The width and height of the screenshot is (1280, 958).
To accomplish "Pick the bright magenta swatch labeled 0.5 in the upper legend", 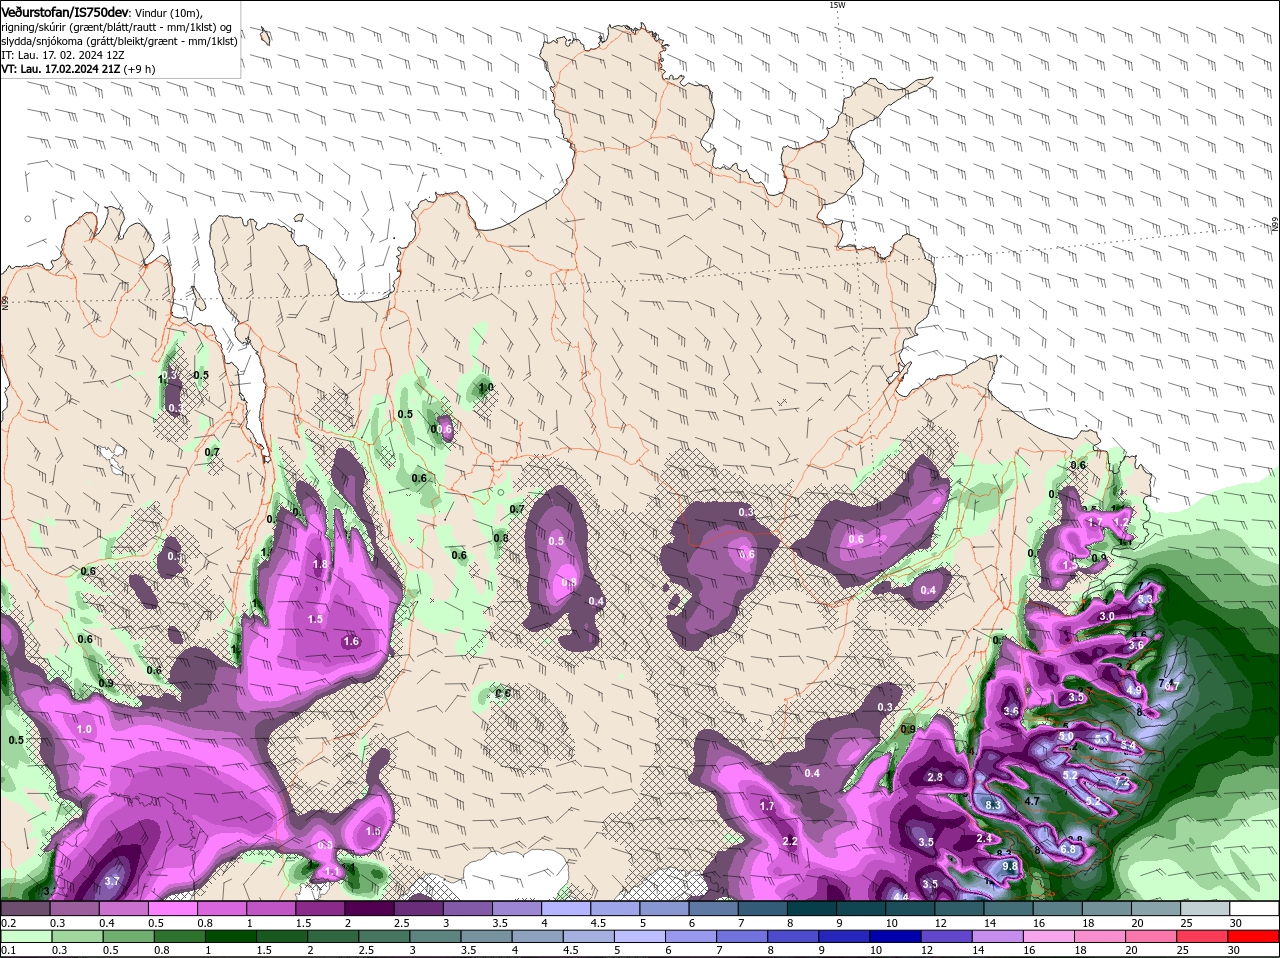I will pyautogui.click(x=172, y=908).
